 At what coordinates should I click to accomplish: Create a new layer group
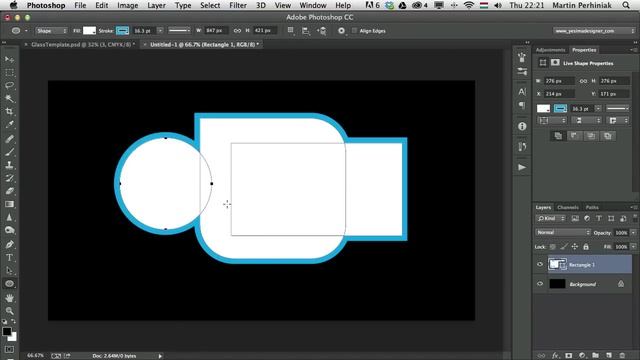596,356
